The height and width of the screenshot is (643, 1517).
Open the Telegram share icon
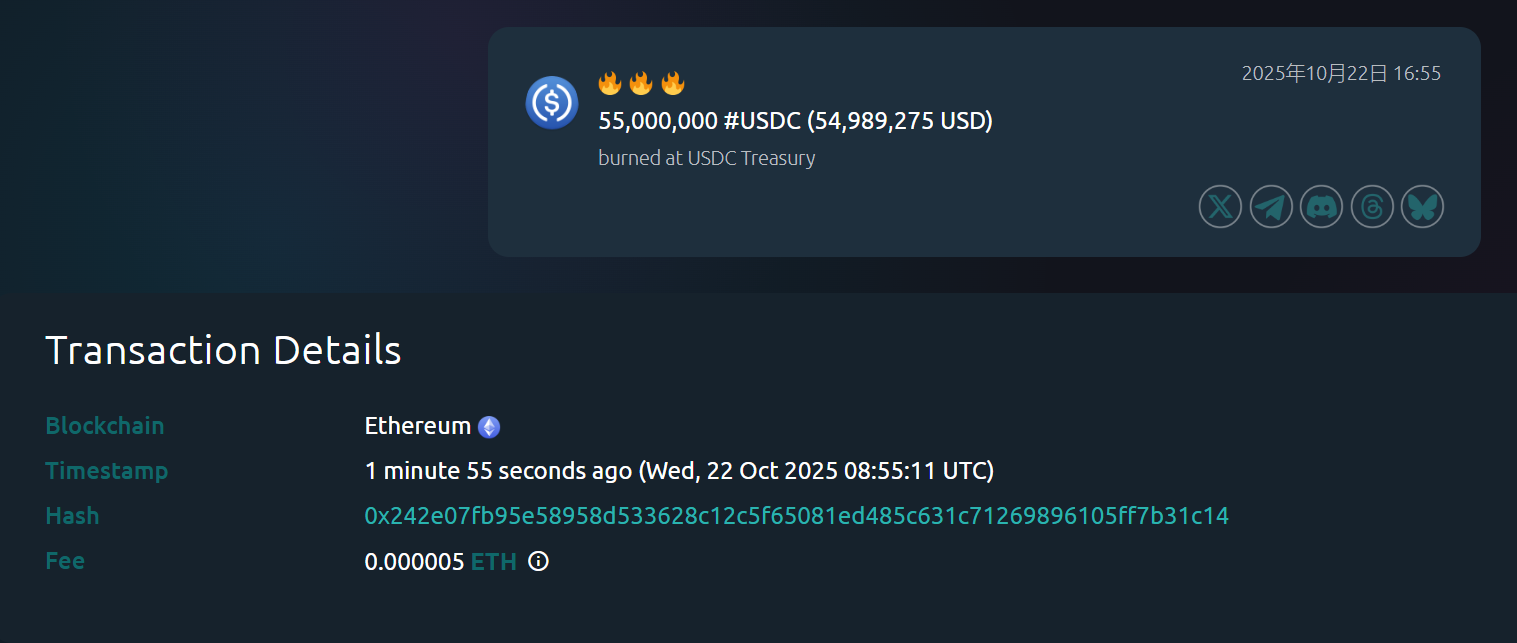[1271, 206]
